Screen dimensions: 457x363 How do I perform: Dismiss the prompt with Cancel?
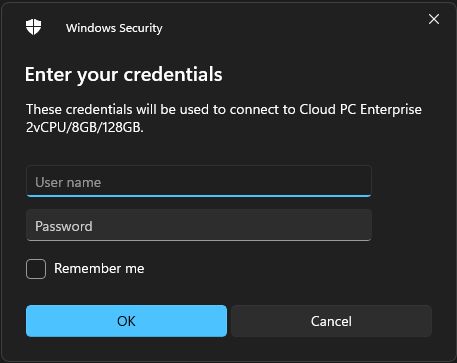click(331, 321)
